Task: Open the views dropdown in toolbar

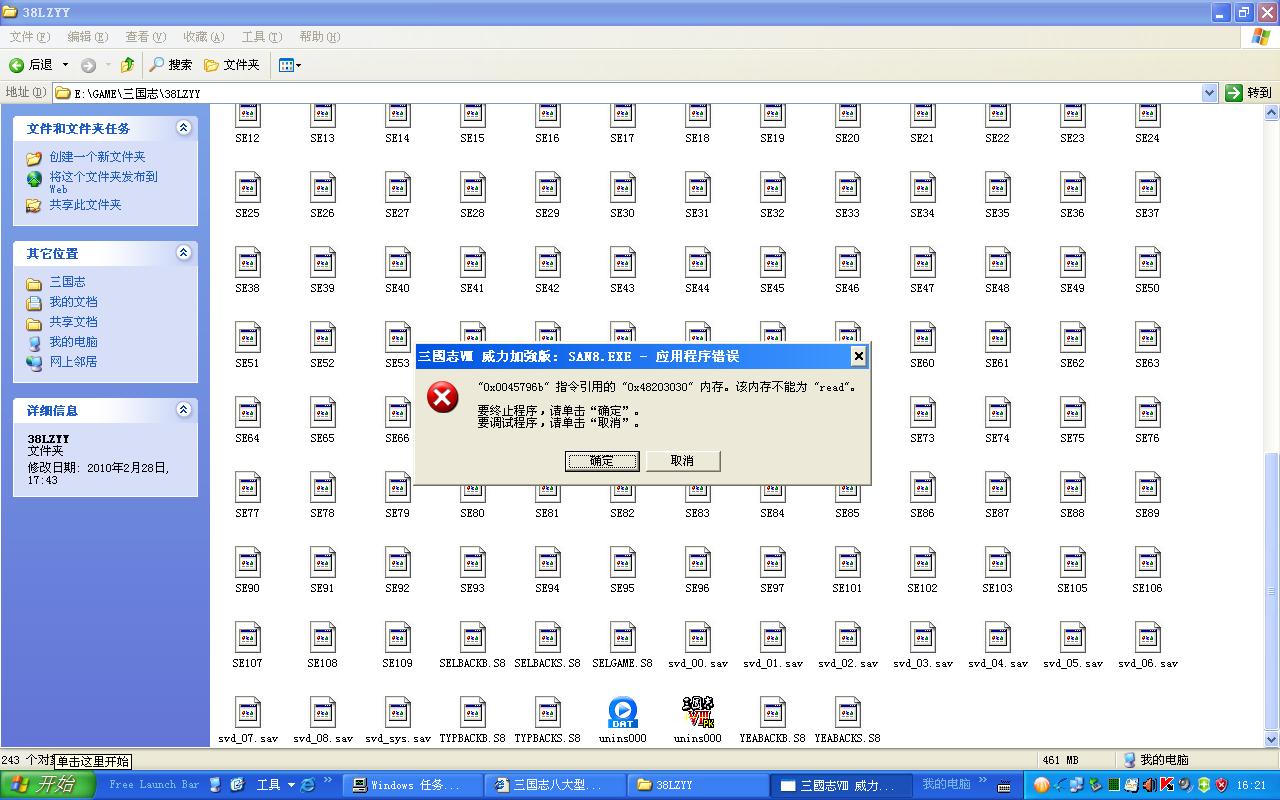Action: (x=289, y=65)
